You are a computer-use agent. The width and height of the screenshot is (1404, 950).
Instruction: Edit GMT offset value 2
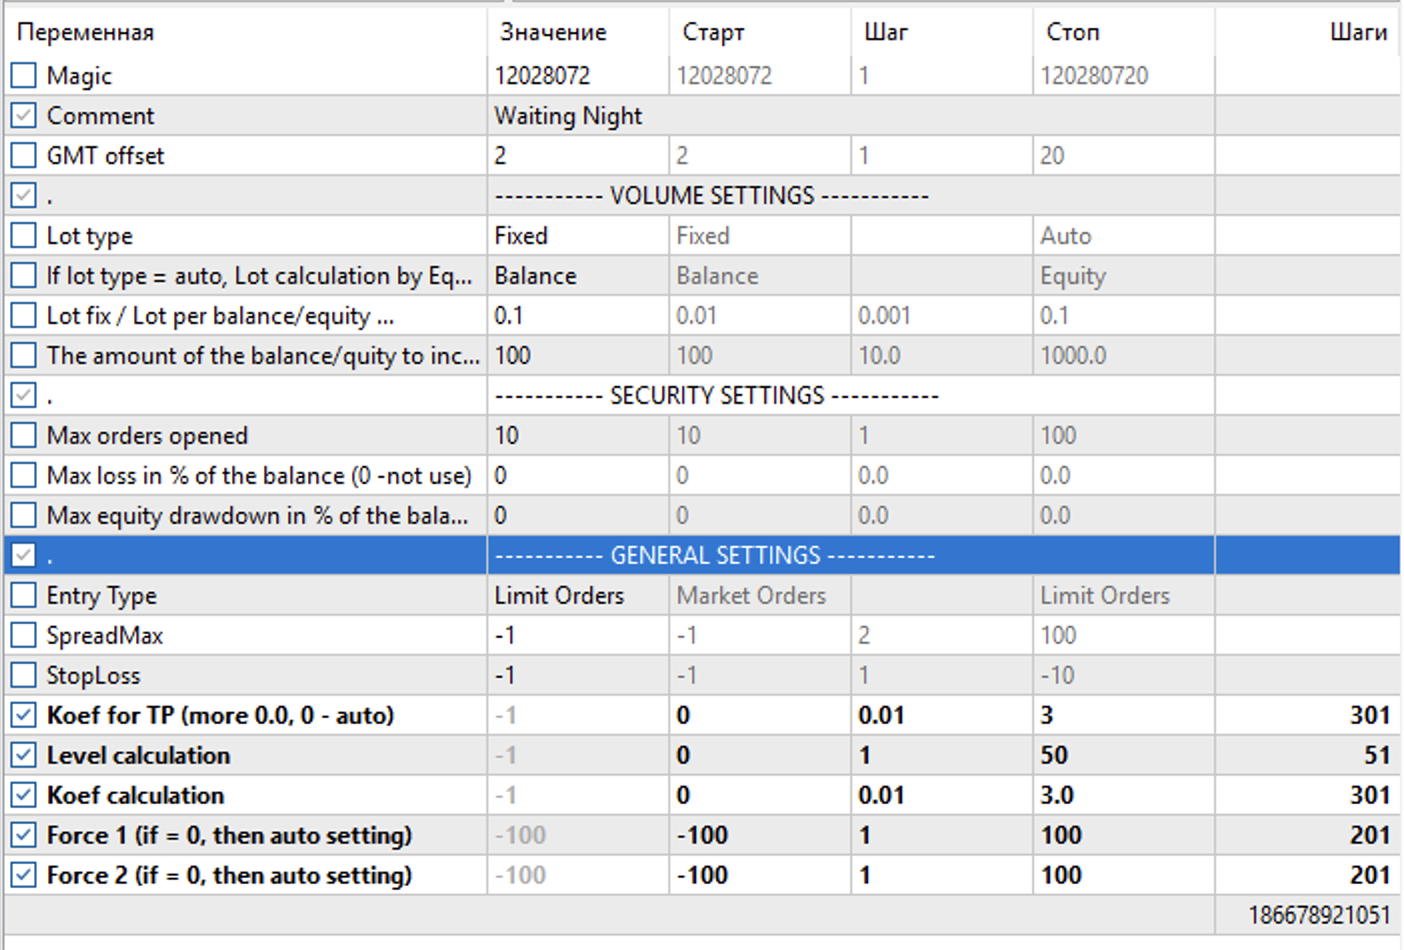(578, 155)
